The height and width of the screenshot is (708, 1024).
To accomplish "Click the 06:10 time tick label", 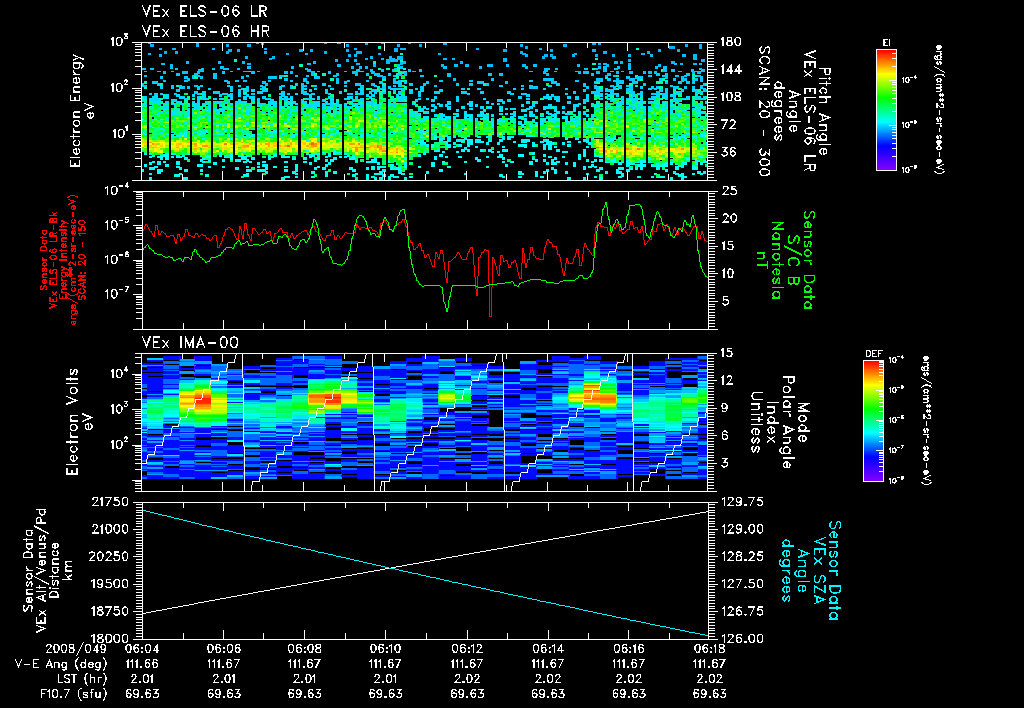I will tap(385, 649).
